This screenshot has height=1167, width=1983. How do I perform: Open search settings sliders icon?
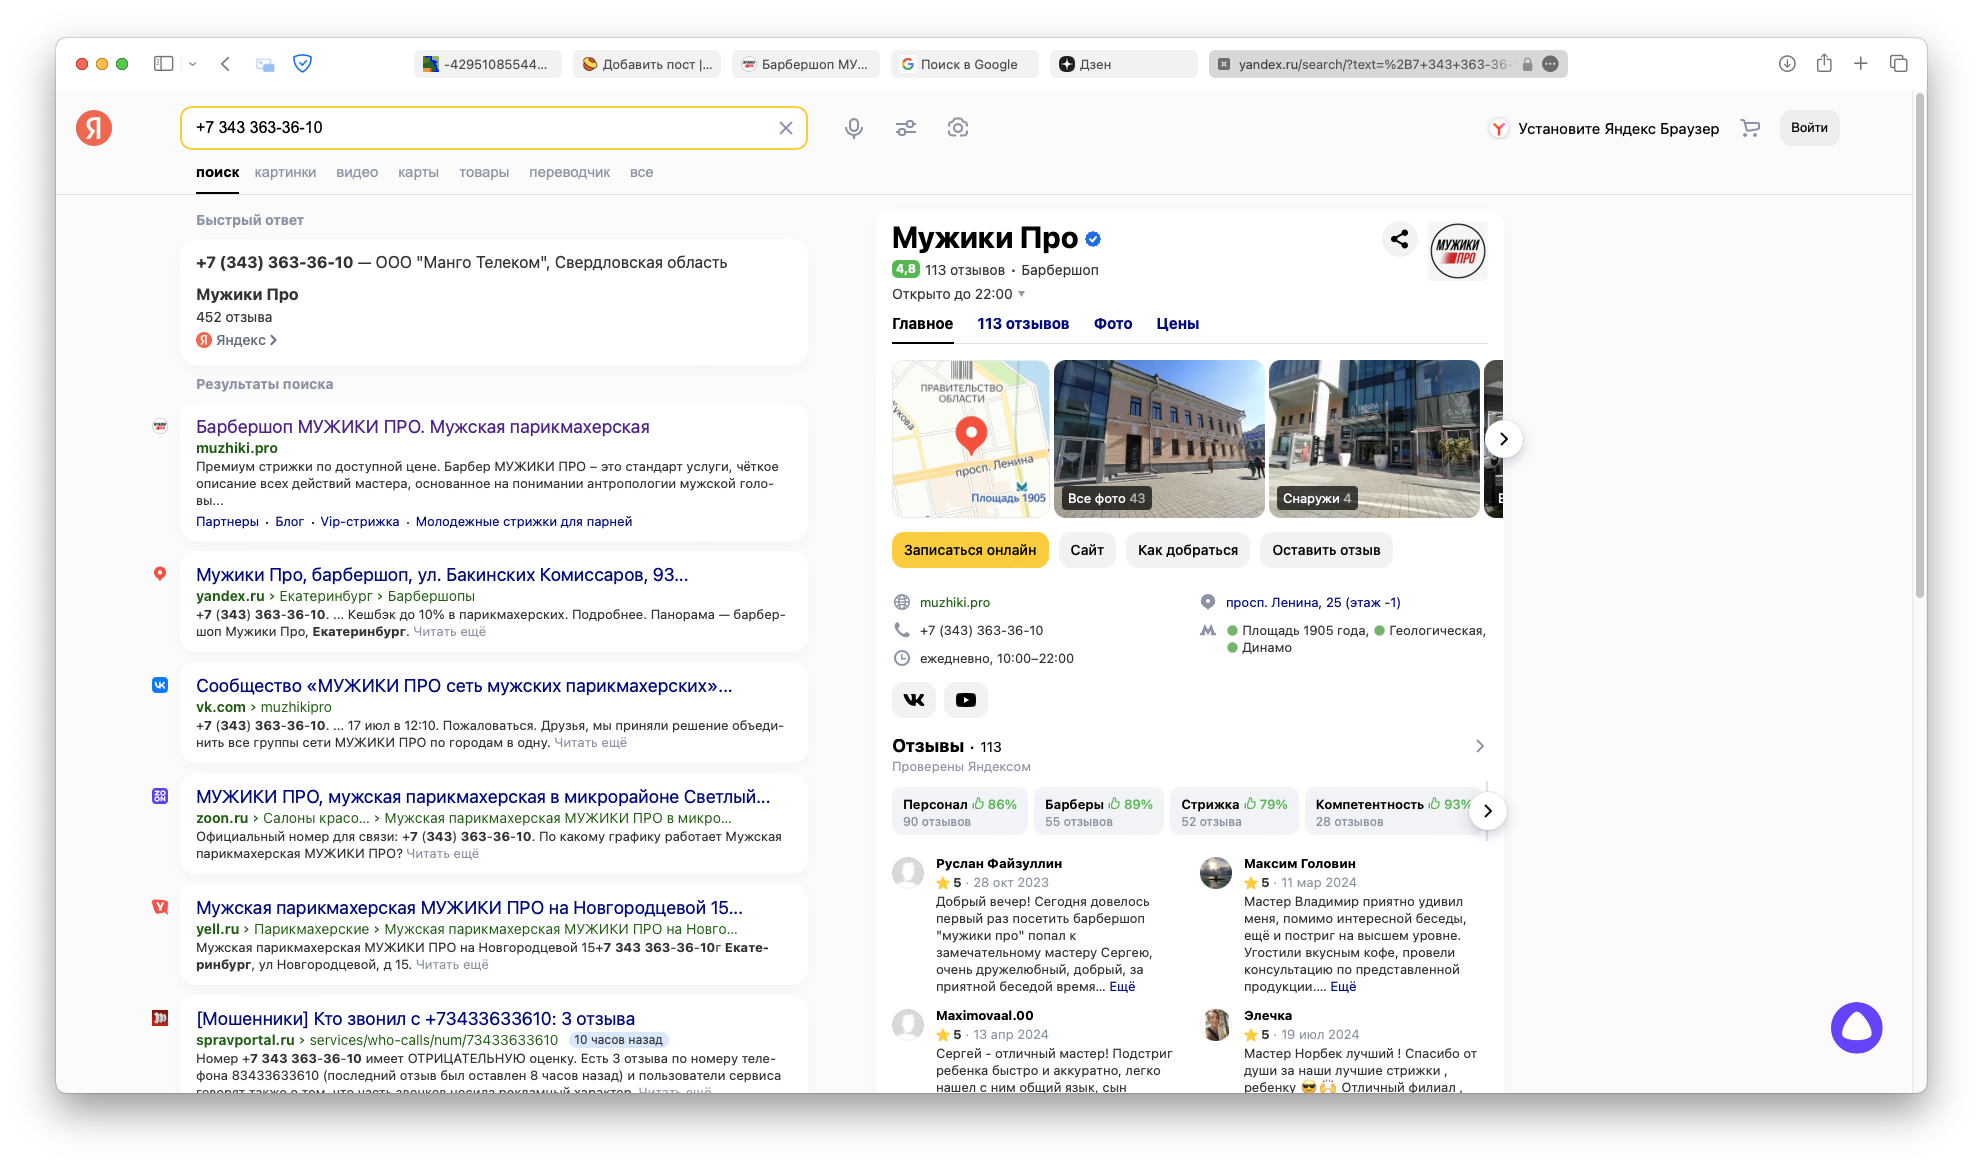point(906,128)
